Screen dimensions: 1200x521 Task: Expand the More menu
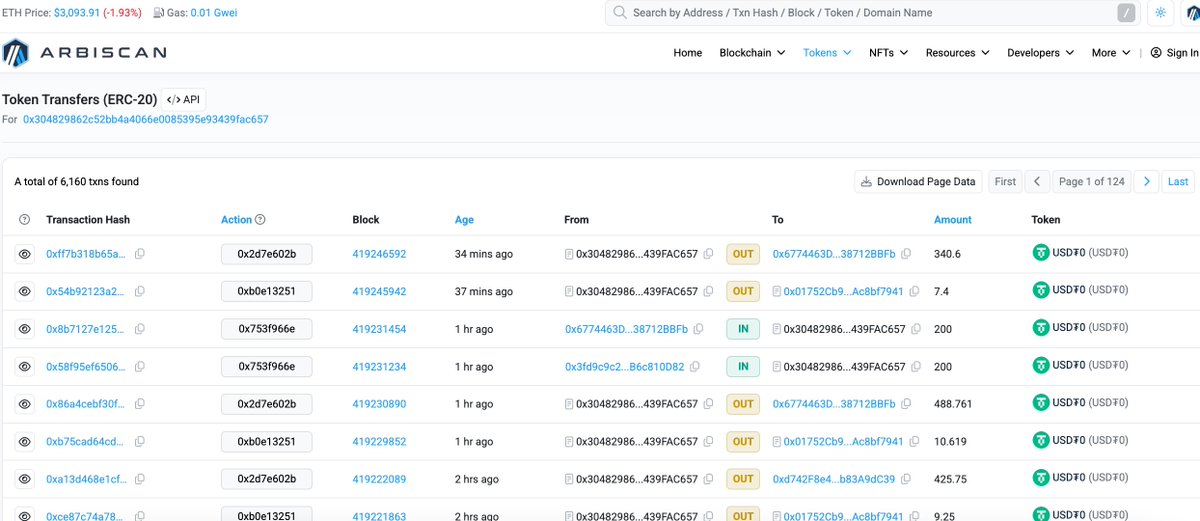tap(1111, 53)
